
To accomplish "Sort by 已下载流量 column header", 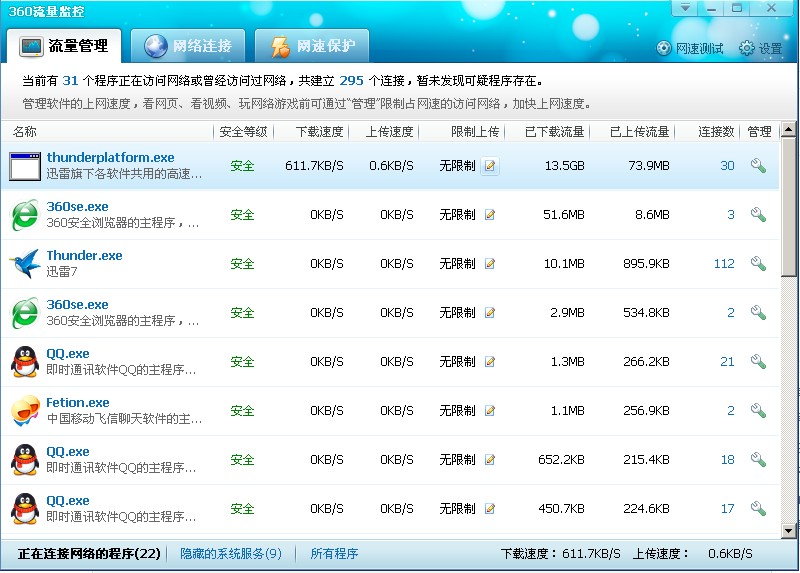I will (x=555, y=132).
